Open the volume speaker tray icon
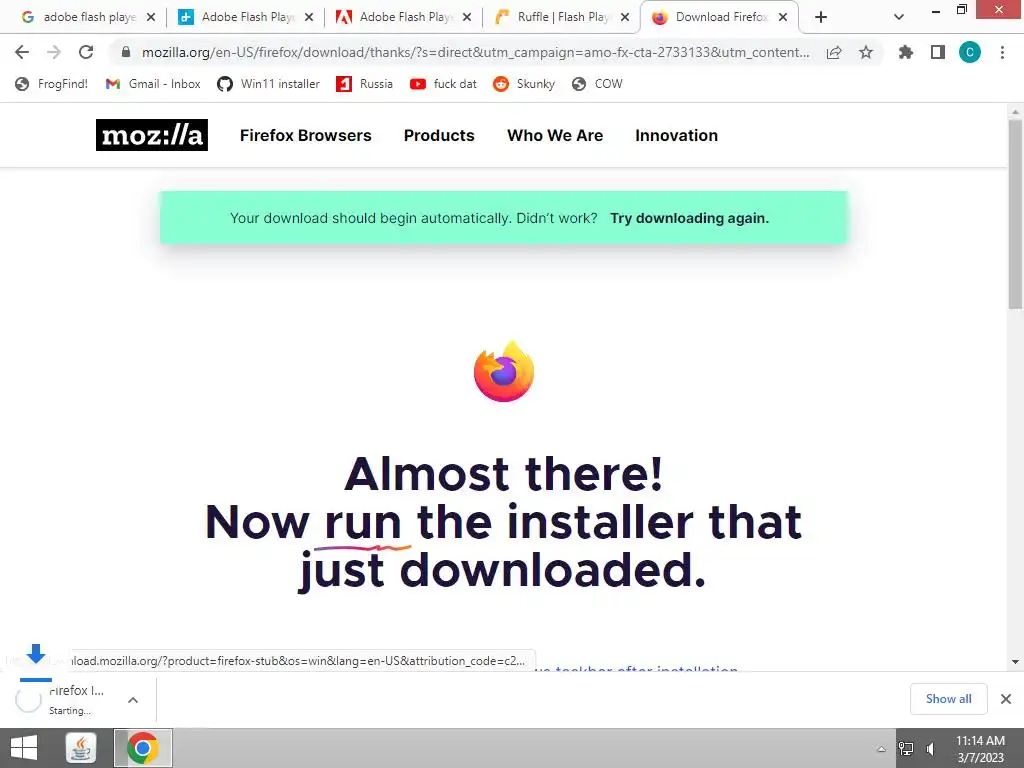This screenshot has width=1024, height=768. point(931,748)
